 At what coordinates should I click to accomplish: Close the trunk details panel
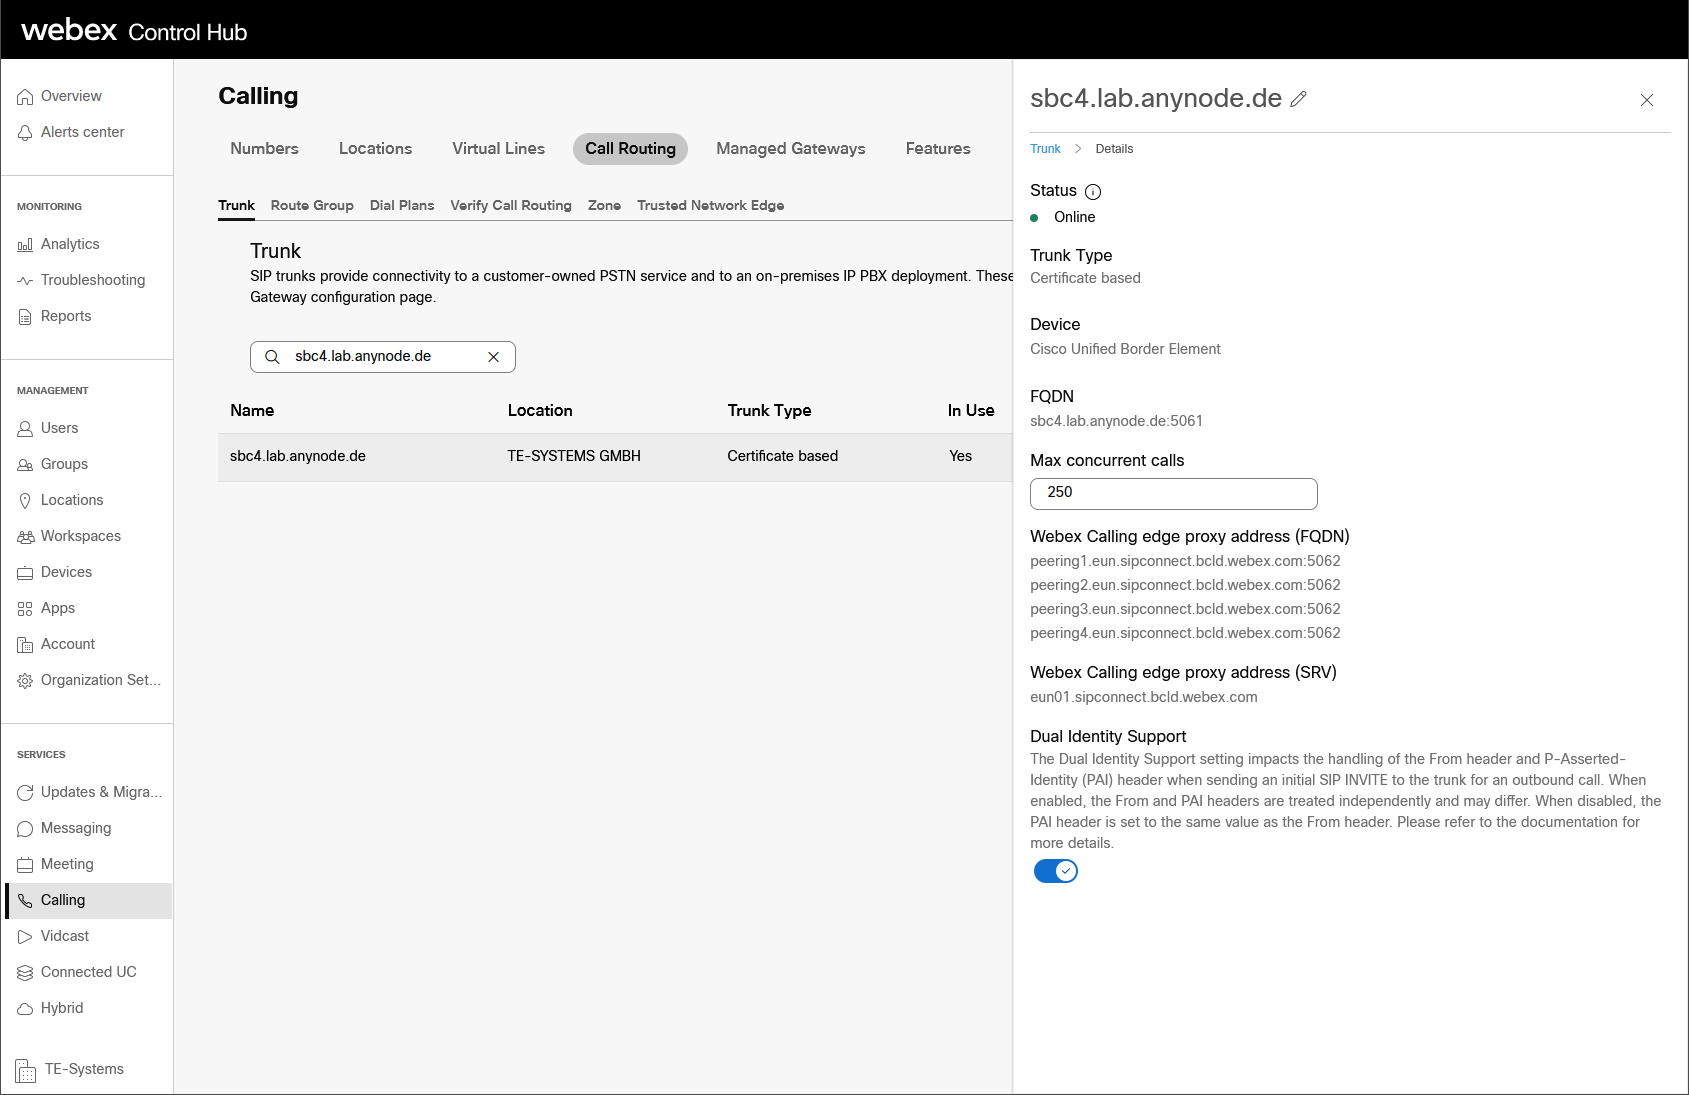pos(1647,100)
